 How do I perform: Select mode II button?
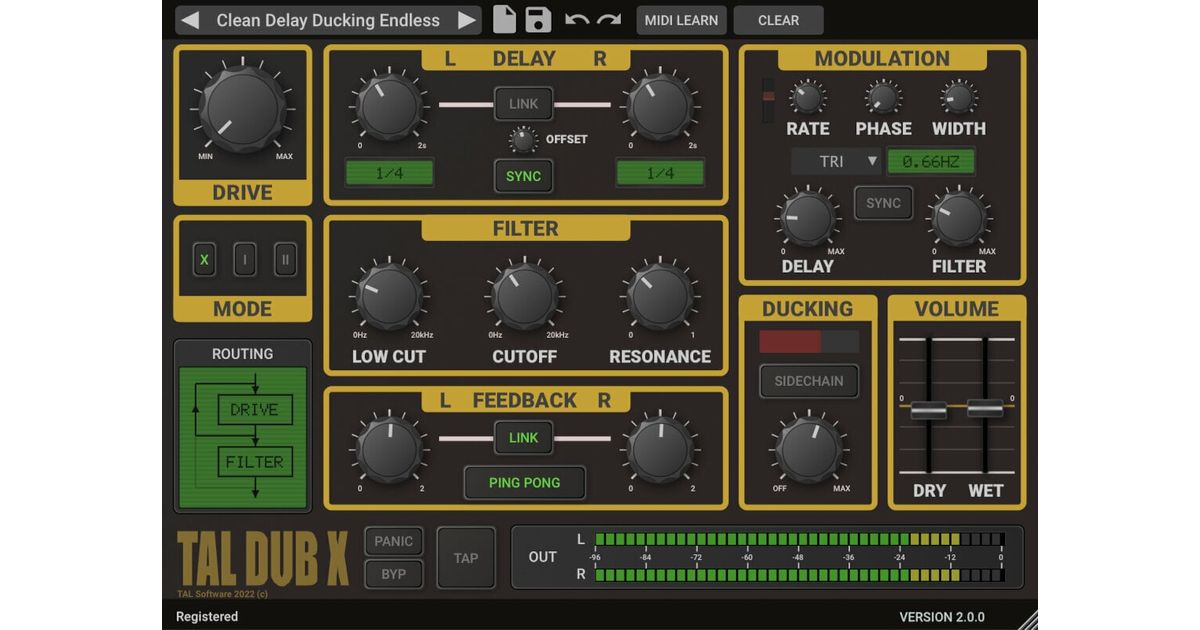(285, 260)
